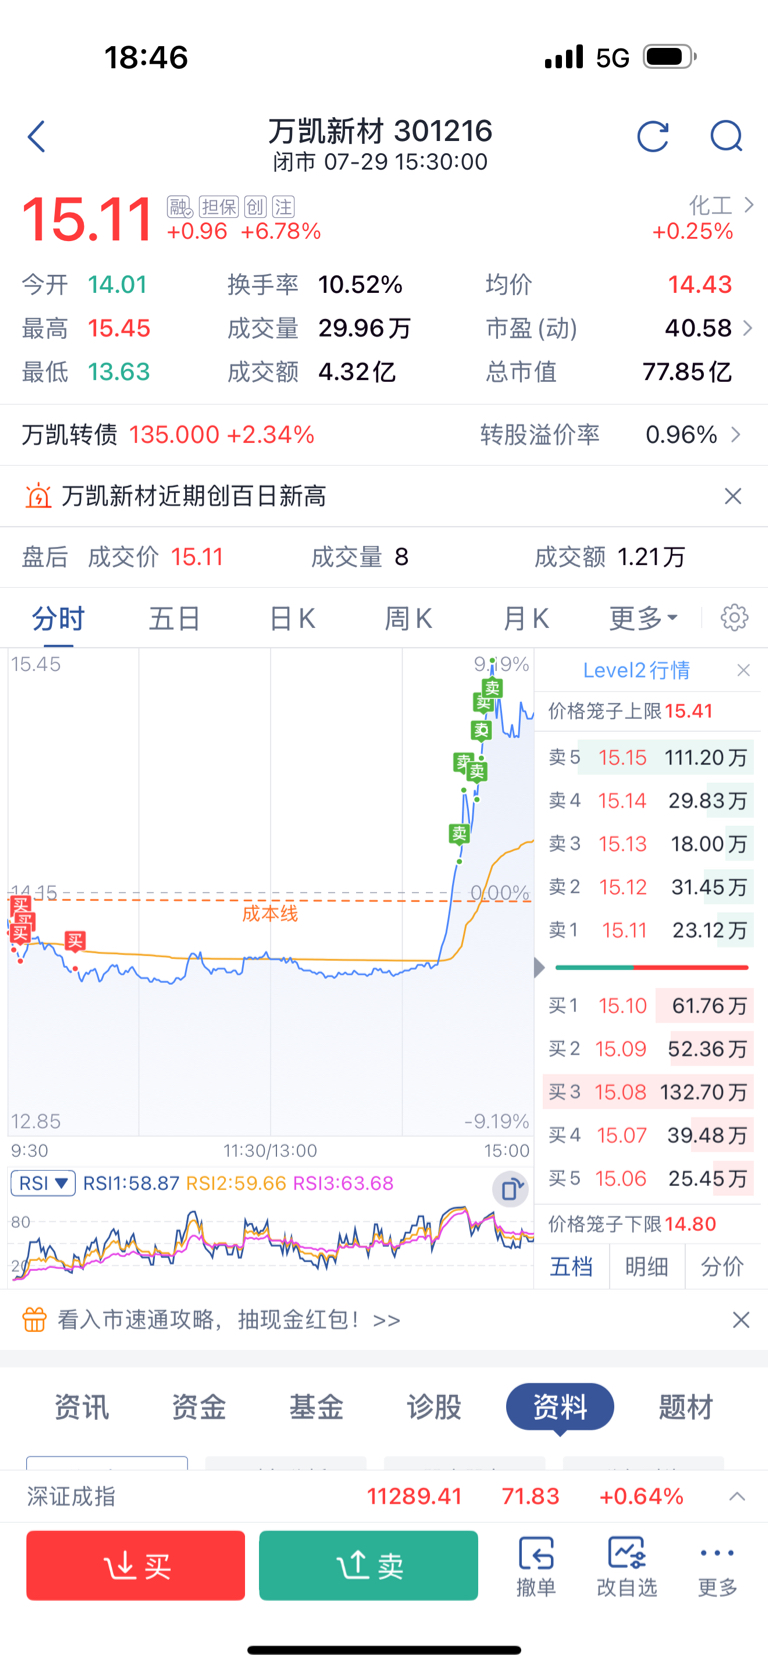This screenshot has width=768, height=1669.
Task: Switch to the 五日 chart tab
Action: click(175, 618)
